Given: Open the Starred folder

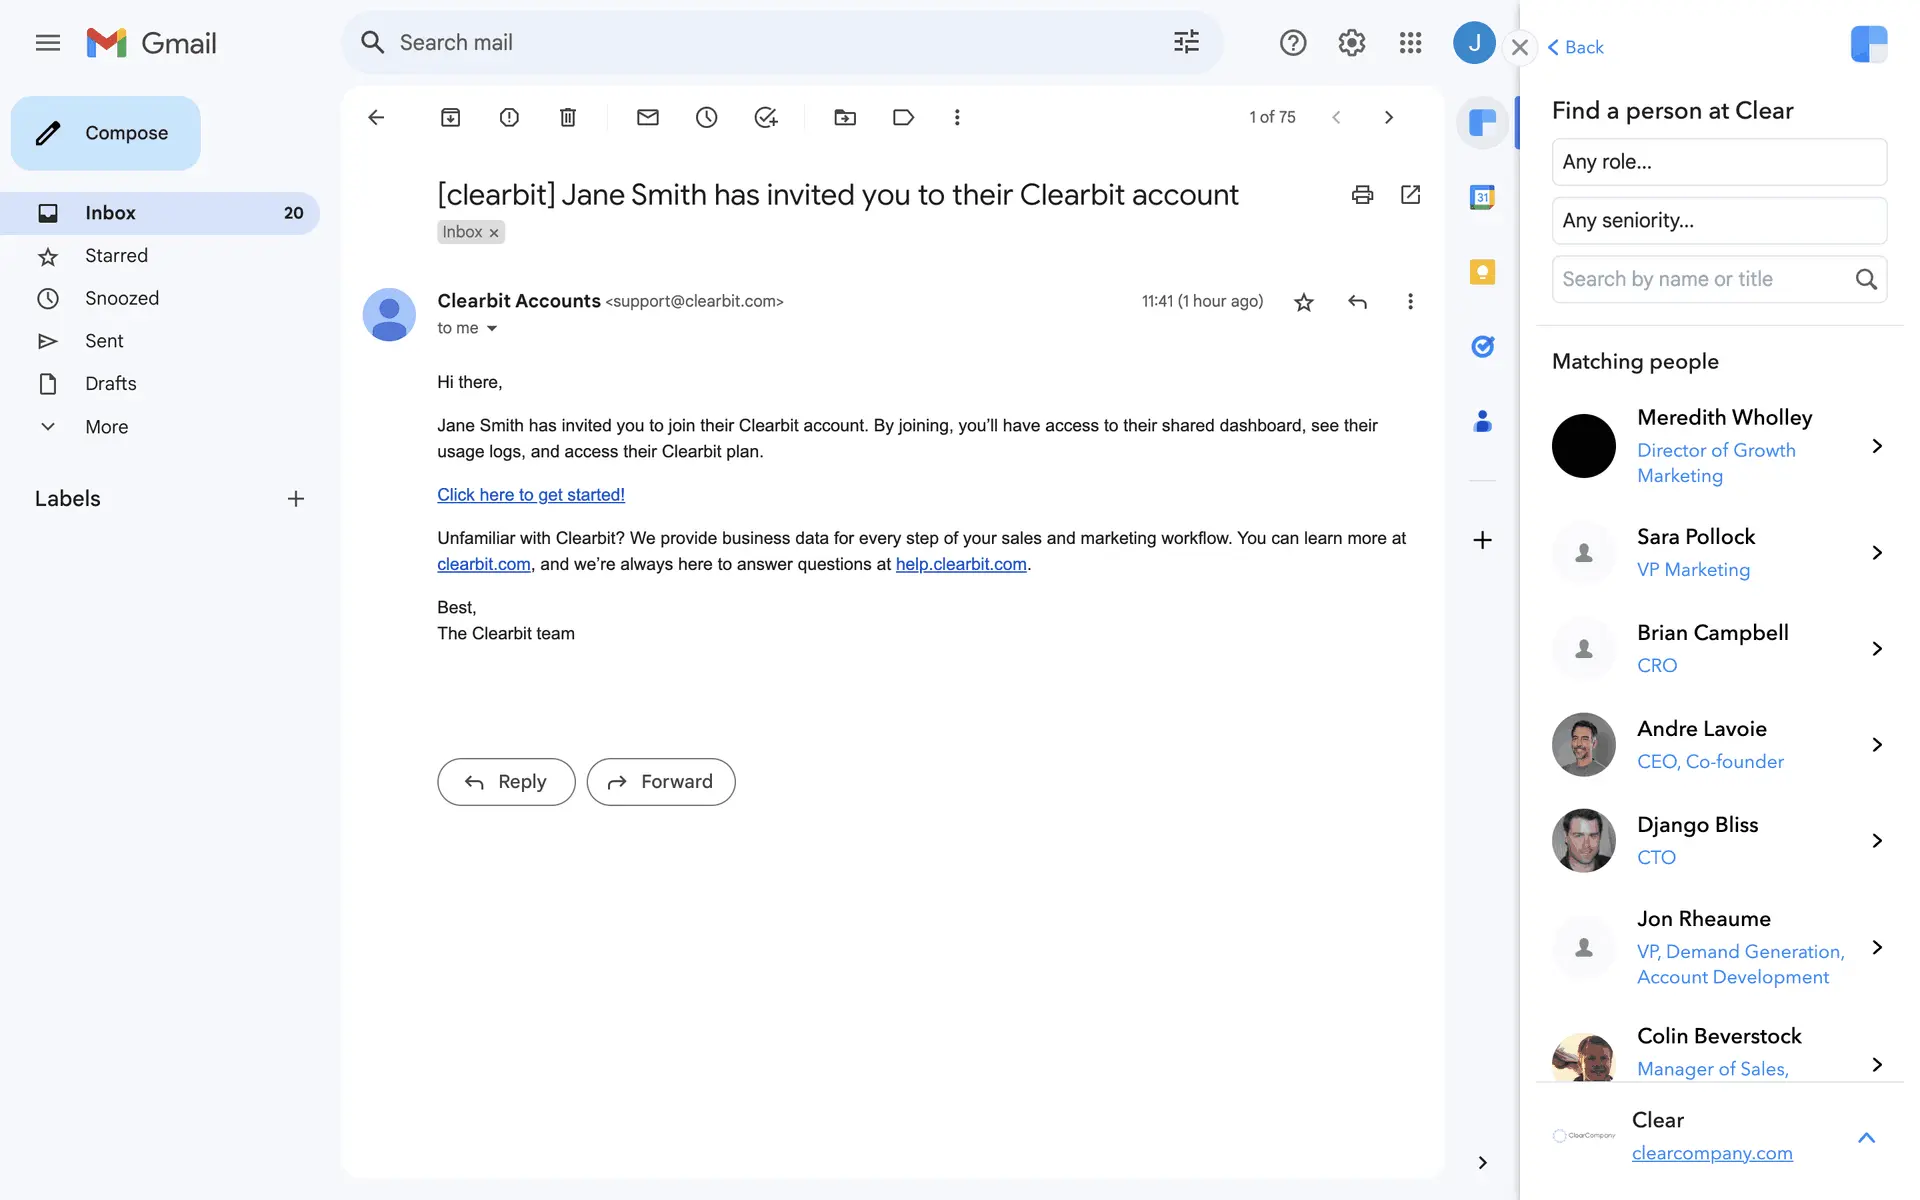Looking at the screenshot, I should click(x=116, y=256).
